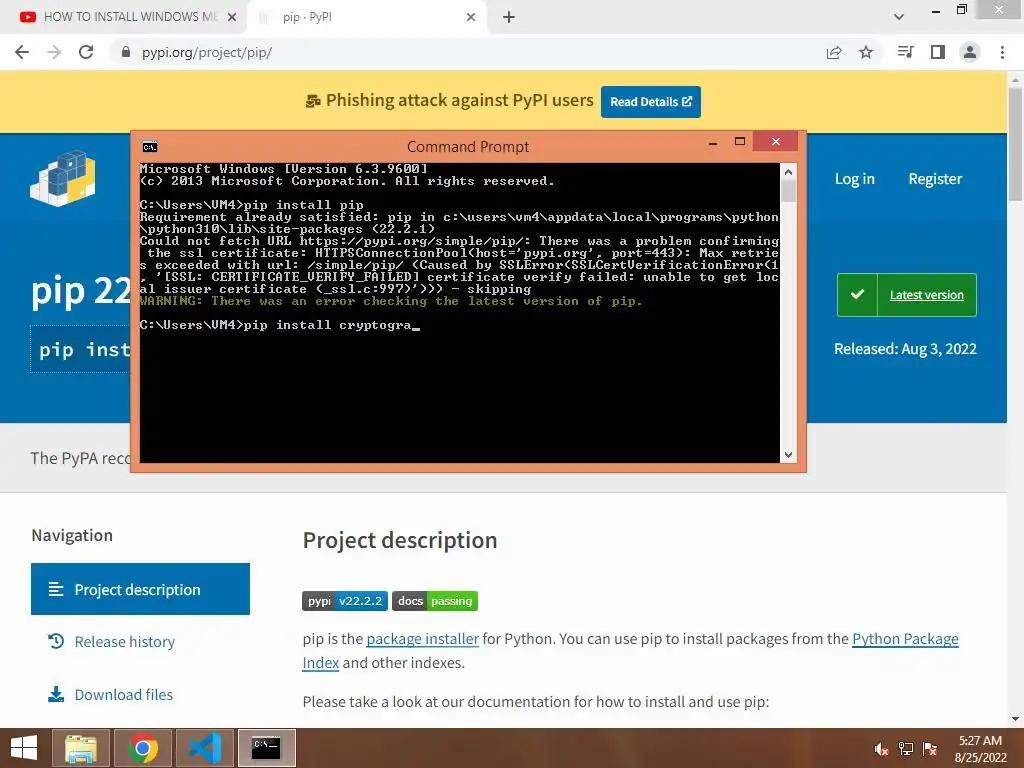Open Command Prompt system menu icon
The height and width of the screenshot is (768, 1024).
pyautogui.click(x=150, y=147)
